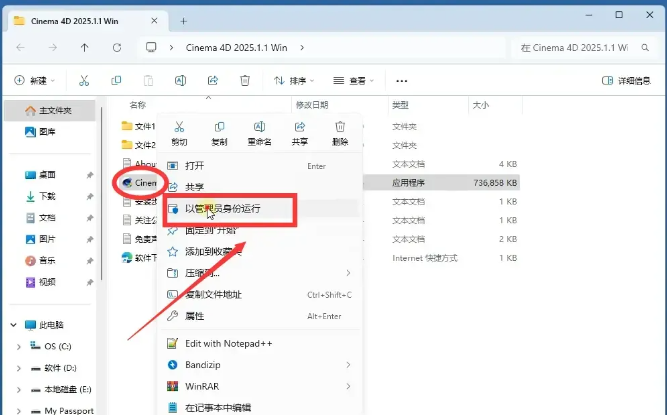The height and width of the screenshot is (415, 667).
Task: Sort by the 修改日期 column header
Action: pyautogui.click(x=312, y=105)
